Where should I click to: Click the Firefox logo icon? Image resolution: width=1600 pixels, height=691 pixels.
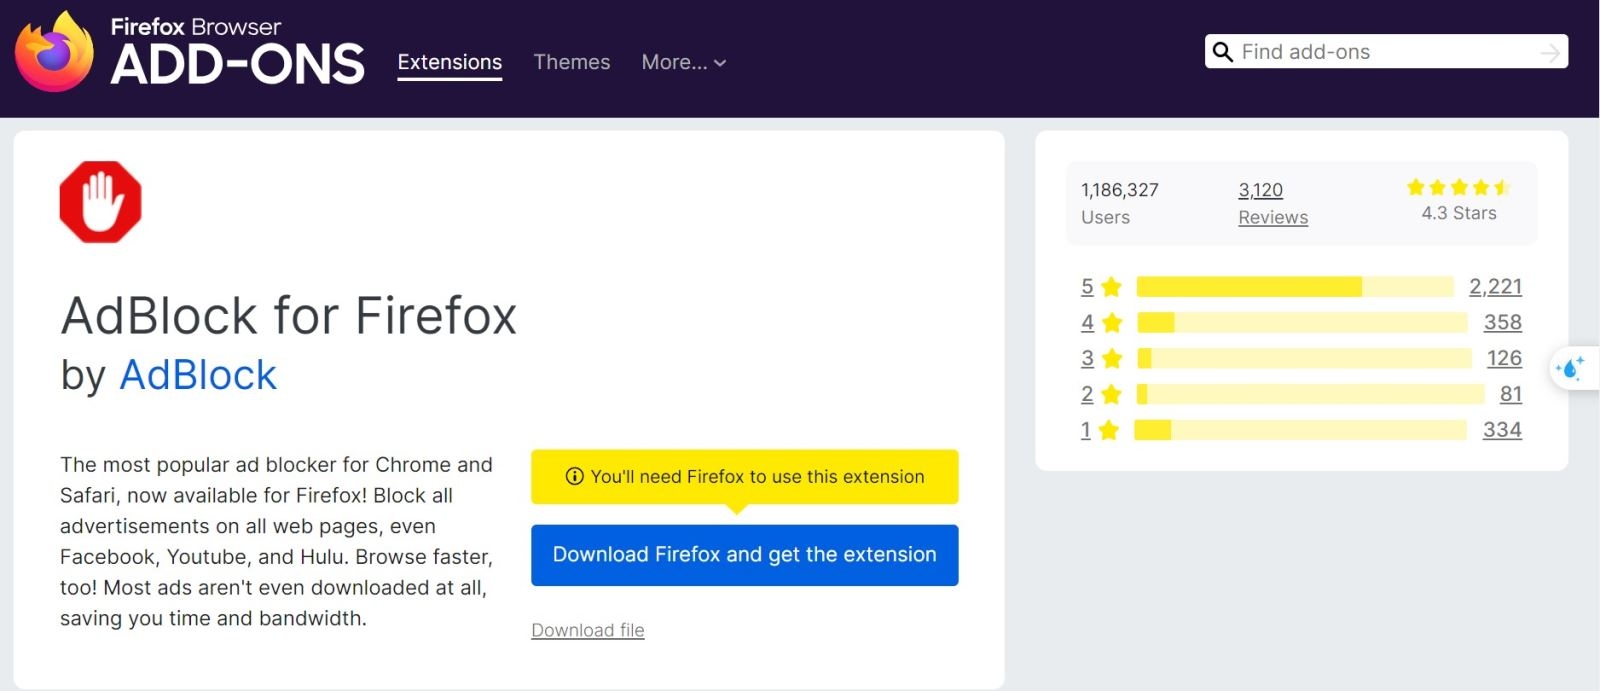coord(54,52)
